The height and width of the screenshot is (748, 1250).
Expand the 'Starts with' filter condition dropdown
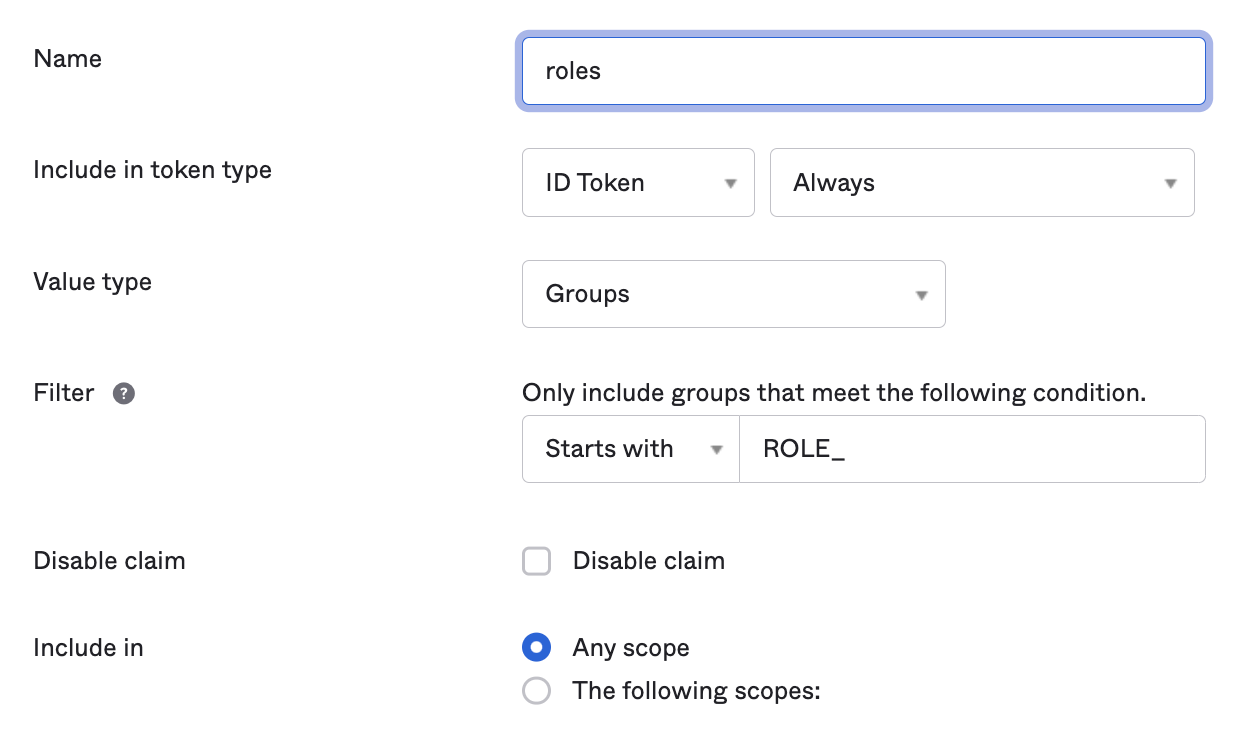pyautogui.click(x=630, y=449)
